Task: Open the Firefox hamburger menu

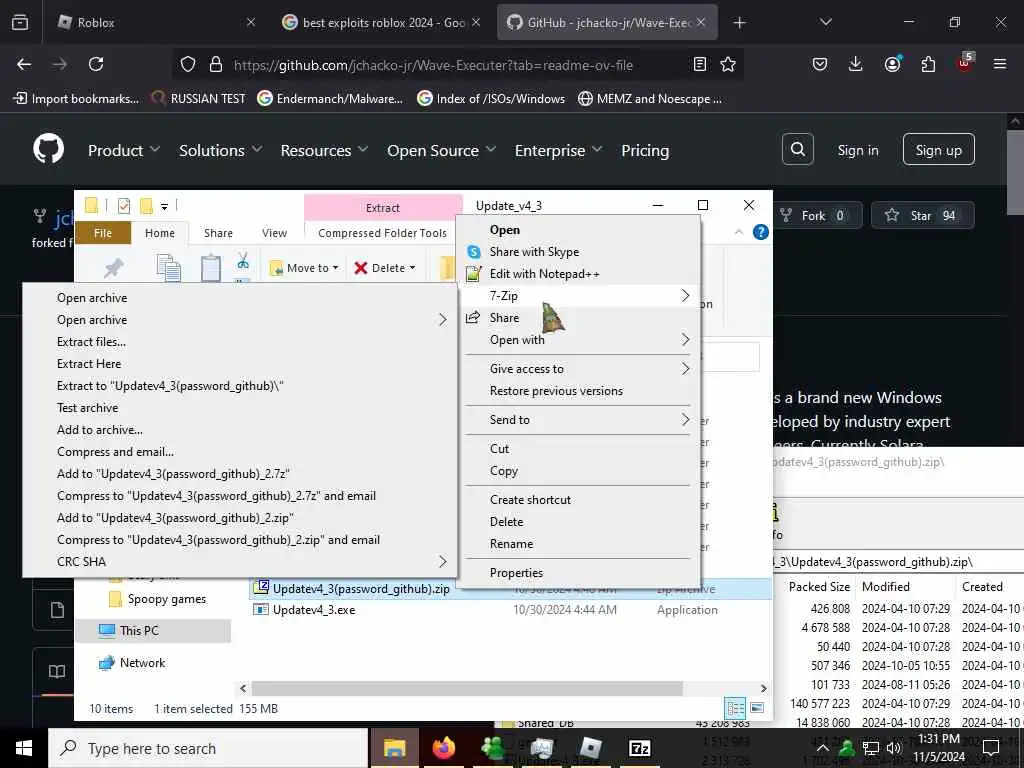Action: [x=1000, y=64]
